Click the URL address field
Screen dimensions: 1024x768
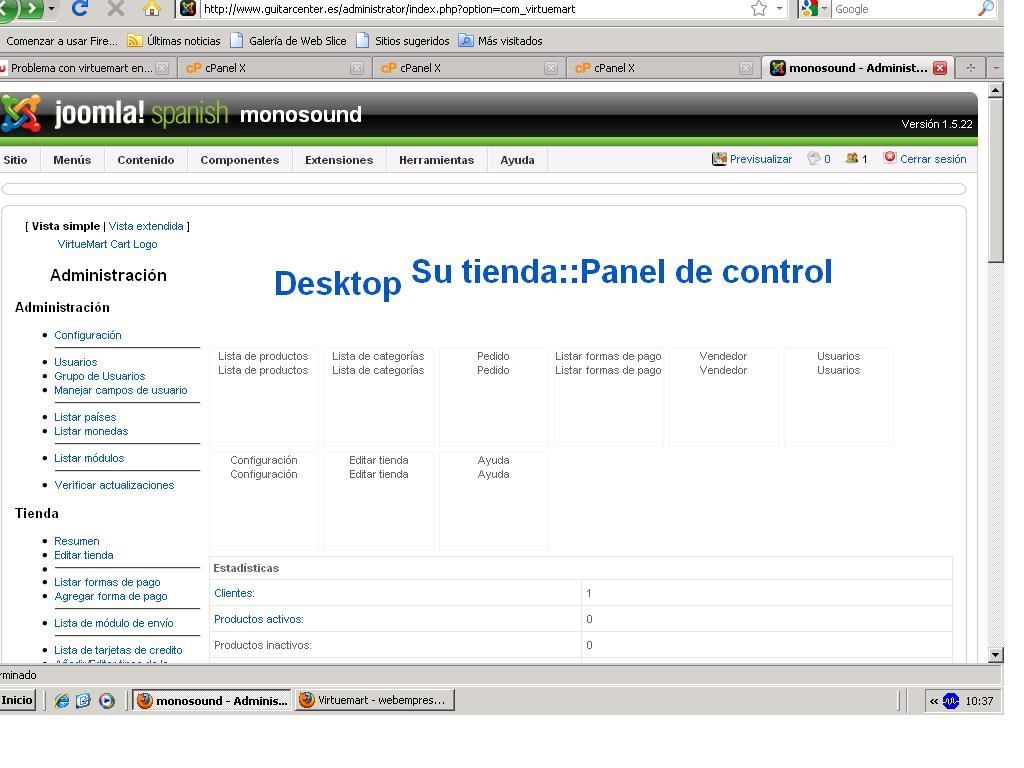pos(473,9)
